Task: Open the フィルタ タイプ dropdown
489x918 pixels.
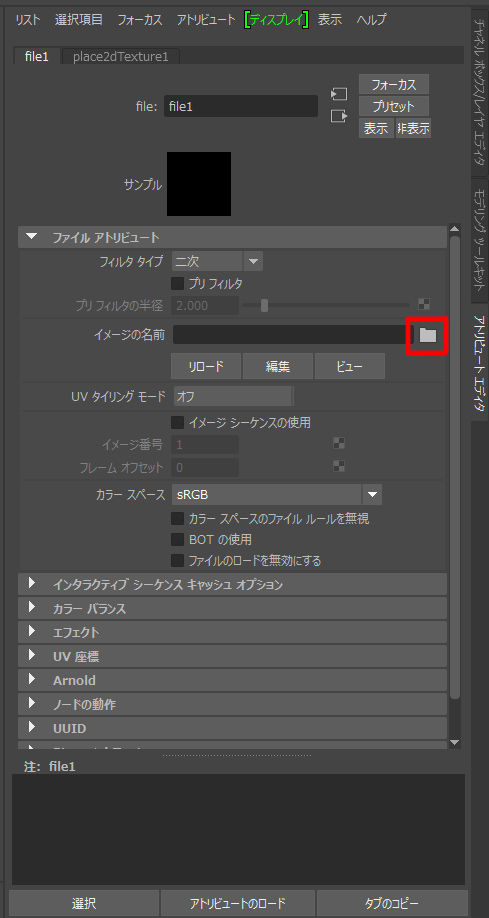Action: pos(217,261)
